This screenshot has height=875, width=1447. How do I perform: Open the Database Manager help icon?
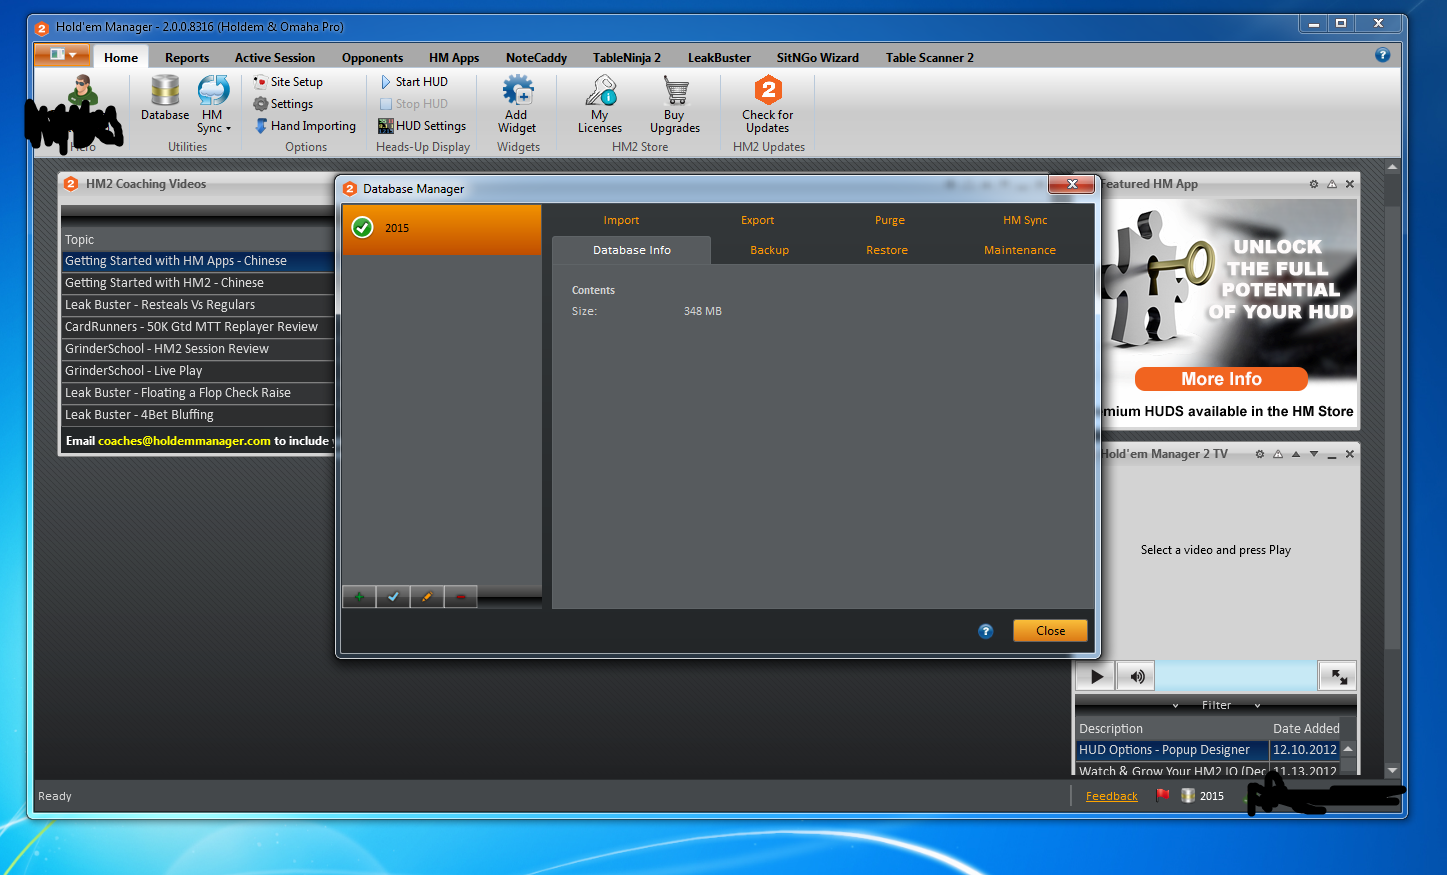click(x=985, y=631)
